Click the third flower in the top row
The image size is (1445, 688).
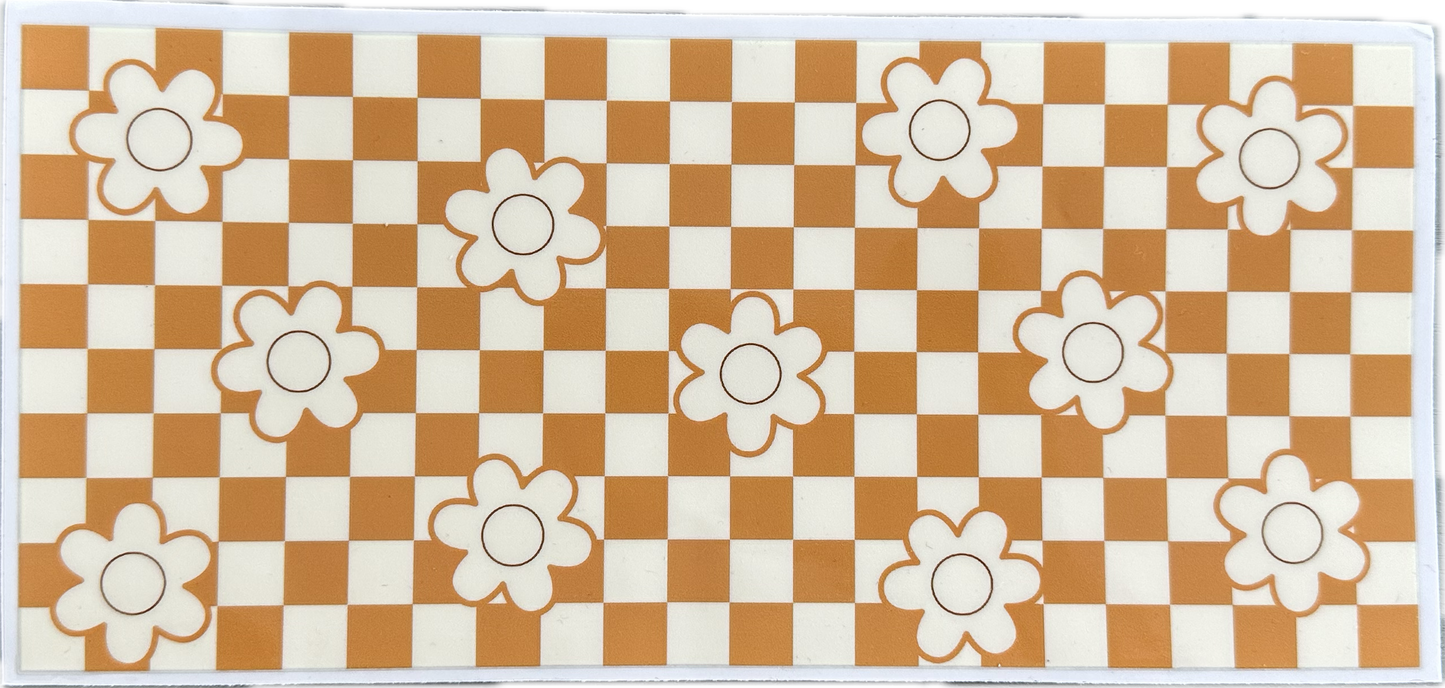[938, 130]
